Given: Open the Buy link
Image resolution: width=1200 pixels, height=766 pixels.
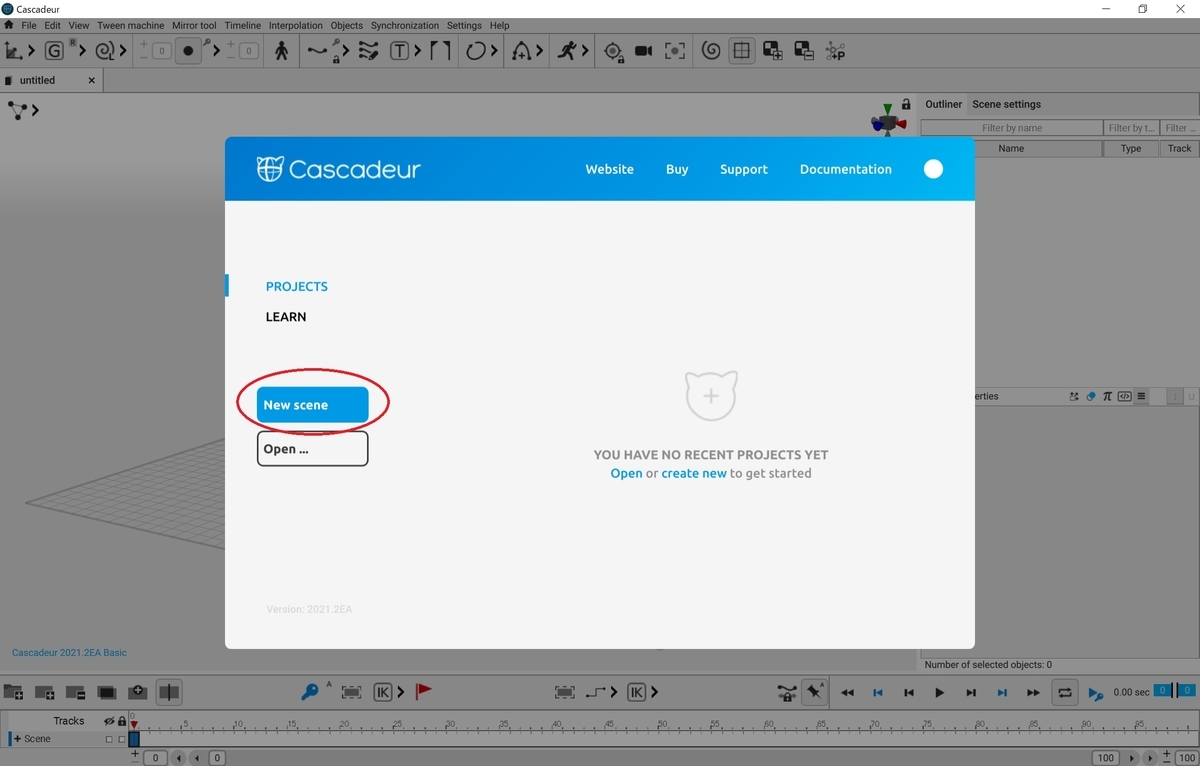Looking at the screenshot, I should click(677, 169).
